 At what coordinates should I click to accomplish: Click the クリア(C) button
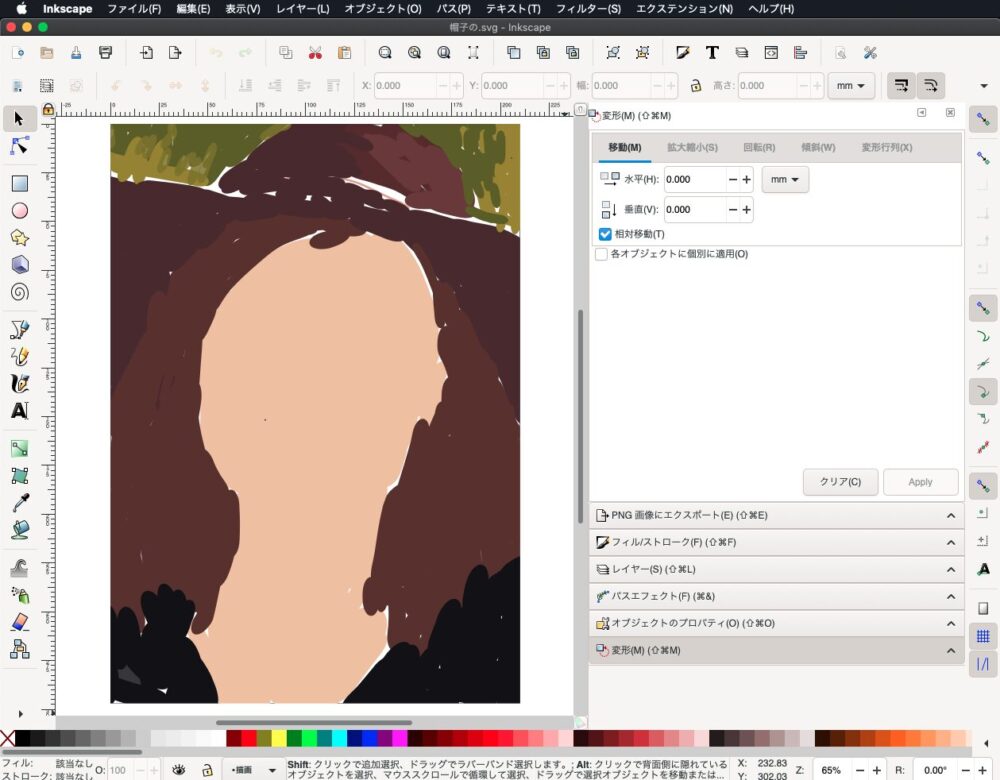pyautogui.click(x=840, y=482)
